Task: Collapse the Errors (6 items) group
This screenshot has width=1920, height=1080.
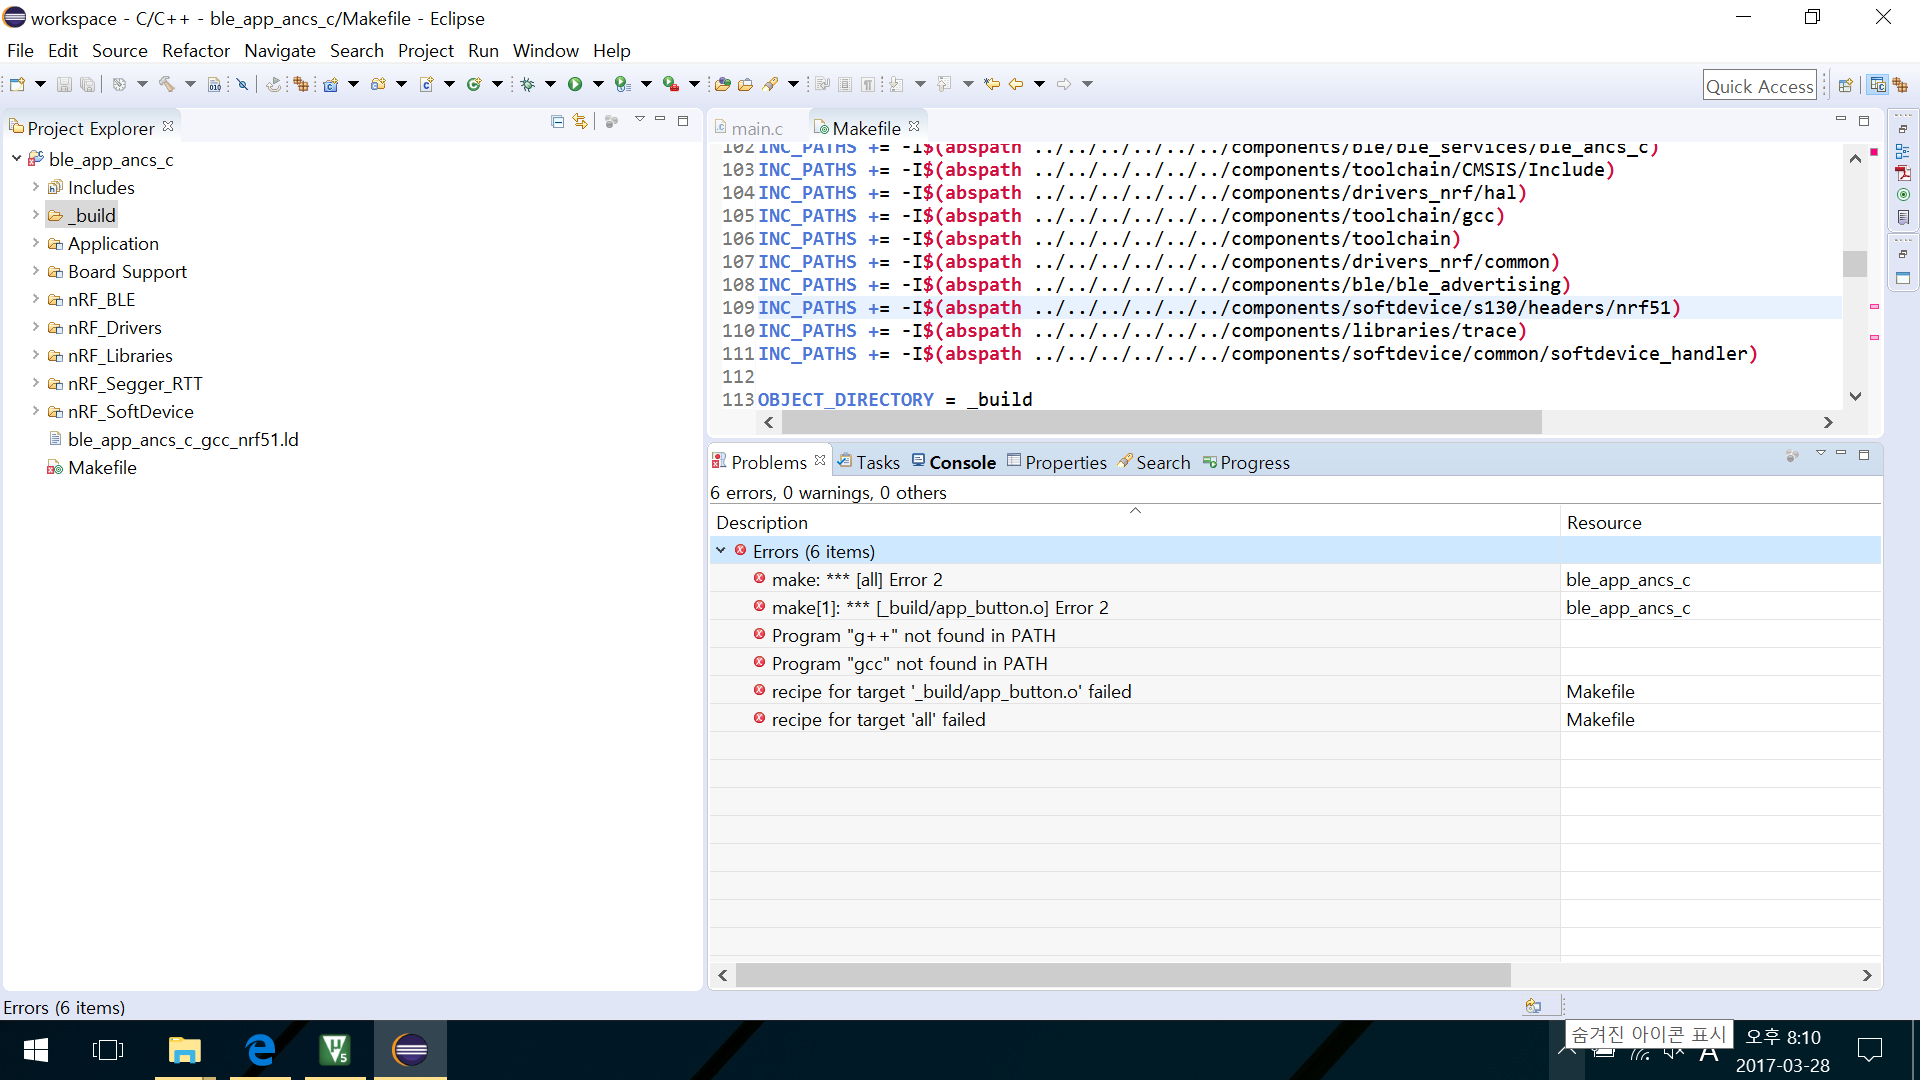Action: click(721, 550)
